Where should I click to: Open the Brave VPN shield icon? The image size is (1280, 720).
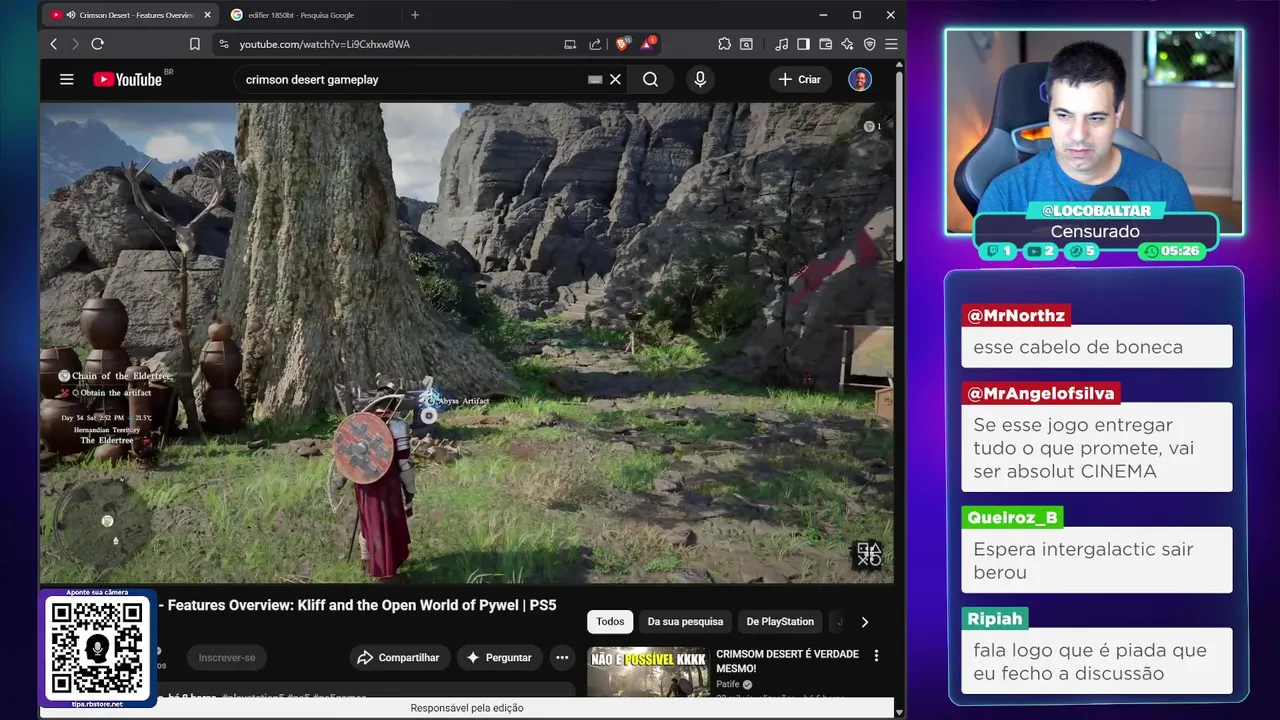point(869,44)
